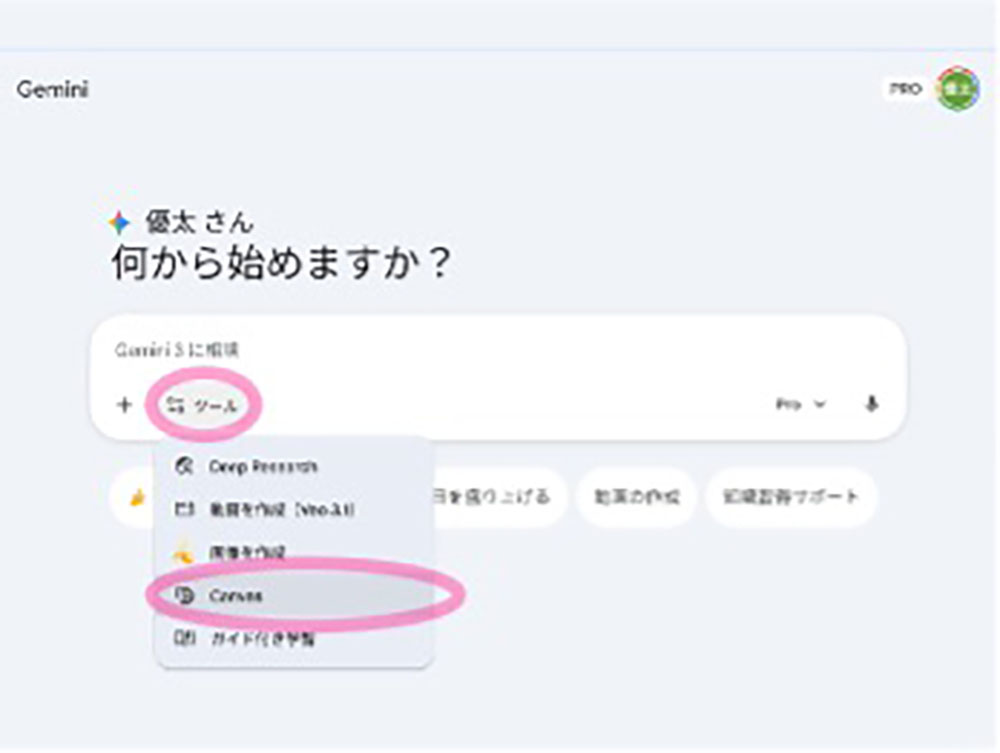Click the PRO subscription badge
1000x753 pixels.
pyautogui.click(x=906, y=89)
